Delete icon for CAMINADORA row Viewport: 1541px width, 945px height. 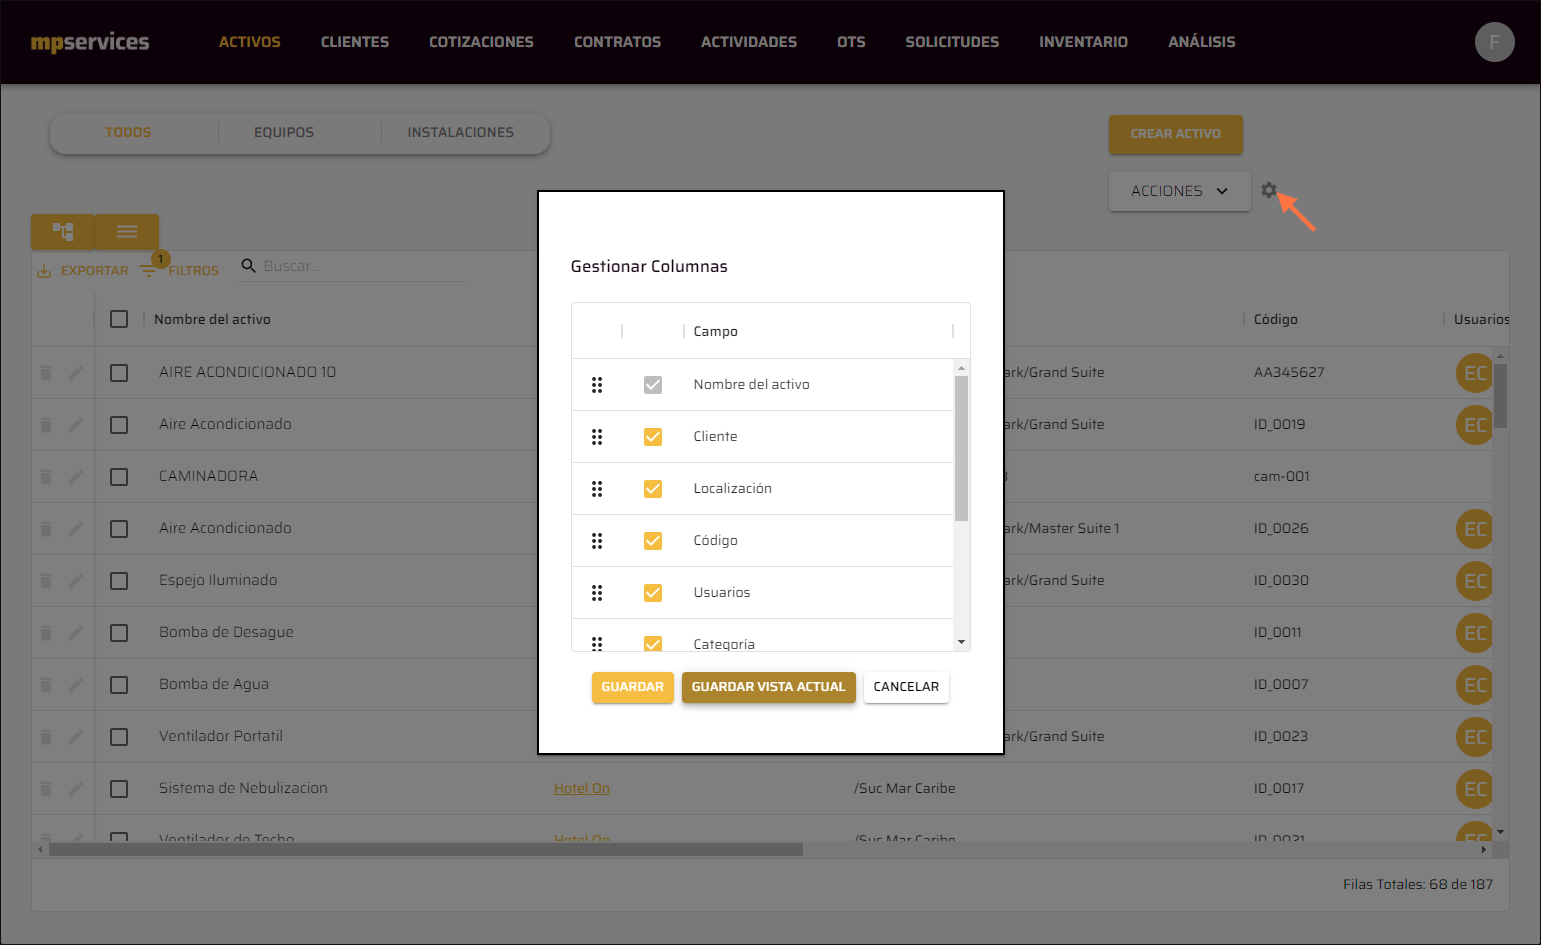point(46,477)
